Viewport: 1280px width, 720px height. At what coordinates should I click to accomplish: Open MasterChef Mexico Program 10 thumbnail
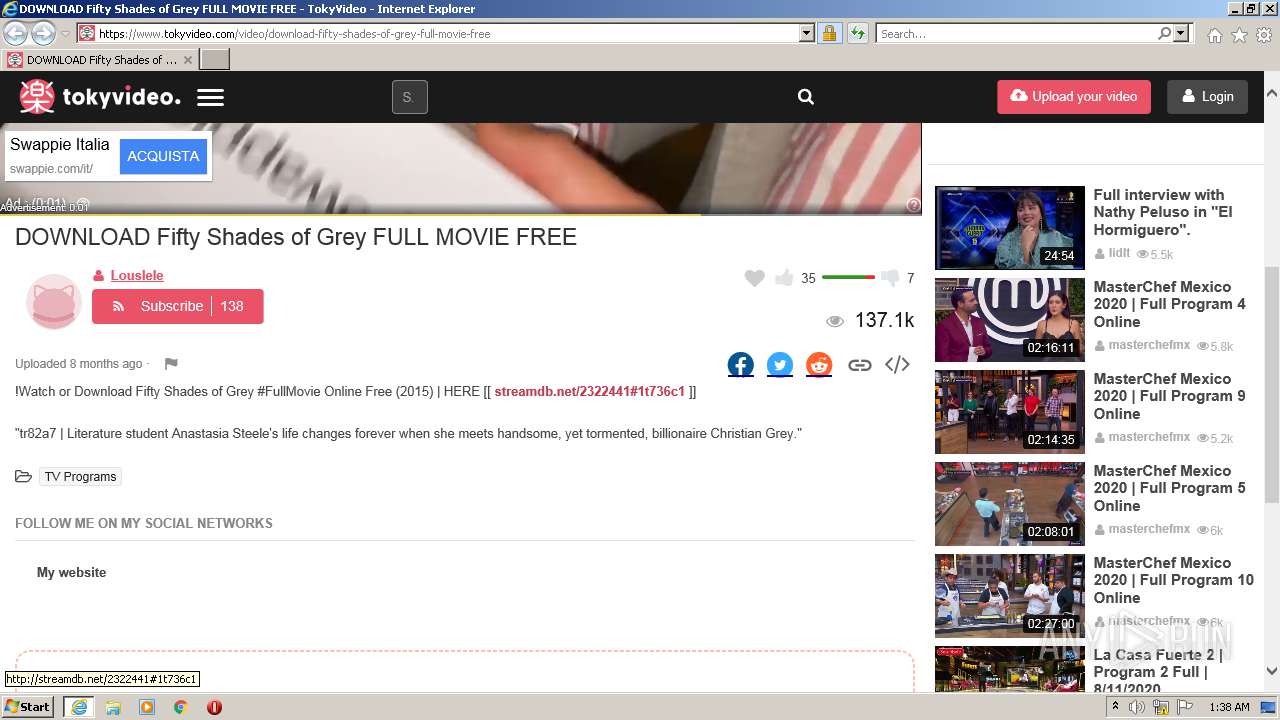(x=1009, y=596)
